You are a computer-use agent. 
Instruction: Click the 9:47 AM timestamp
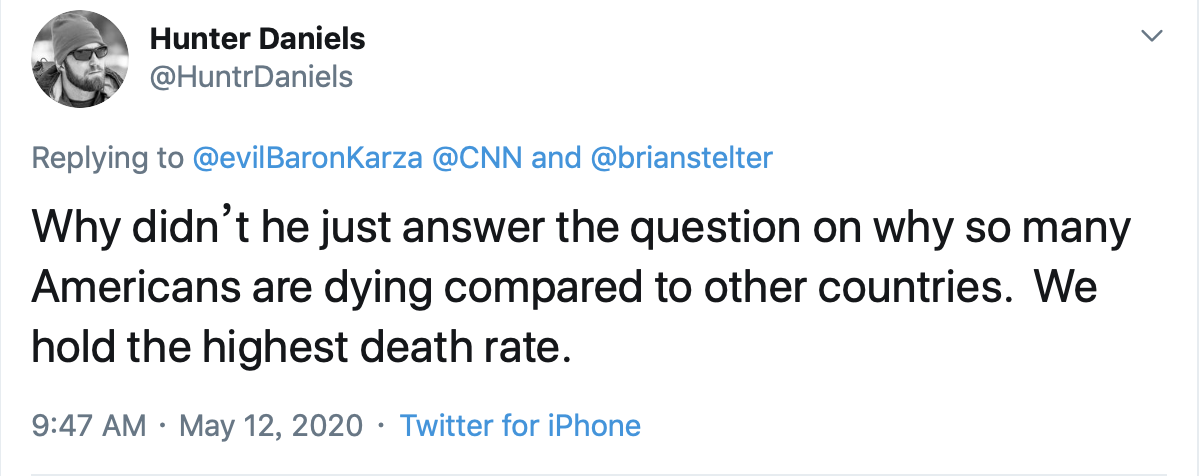point(89,426)
